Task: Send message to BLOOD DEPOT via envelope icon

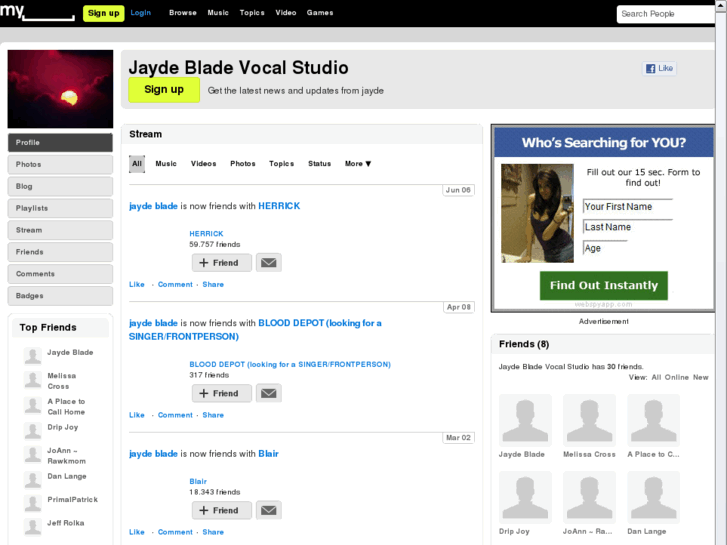Action: pyautogui.click(x=268, y=393)
